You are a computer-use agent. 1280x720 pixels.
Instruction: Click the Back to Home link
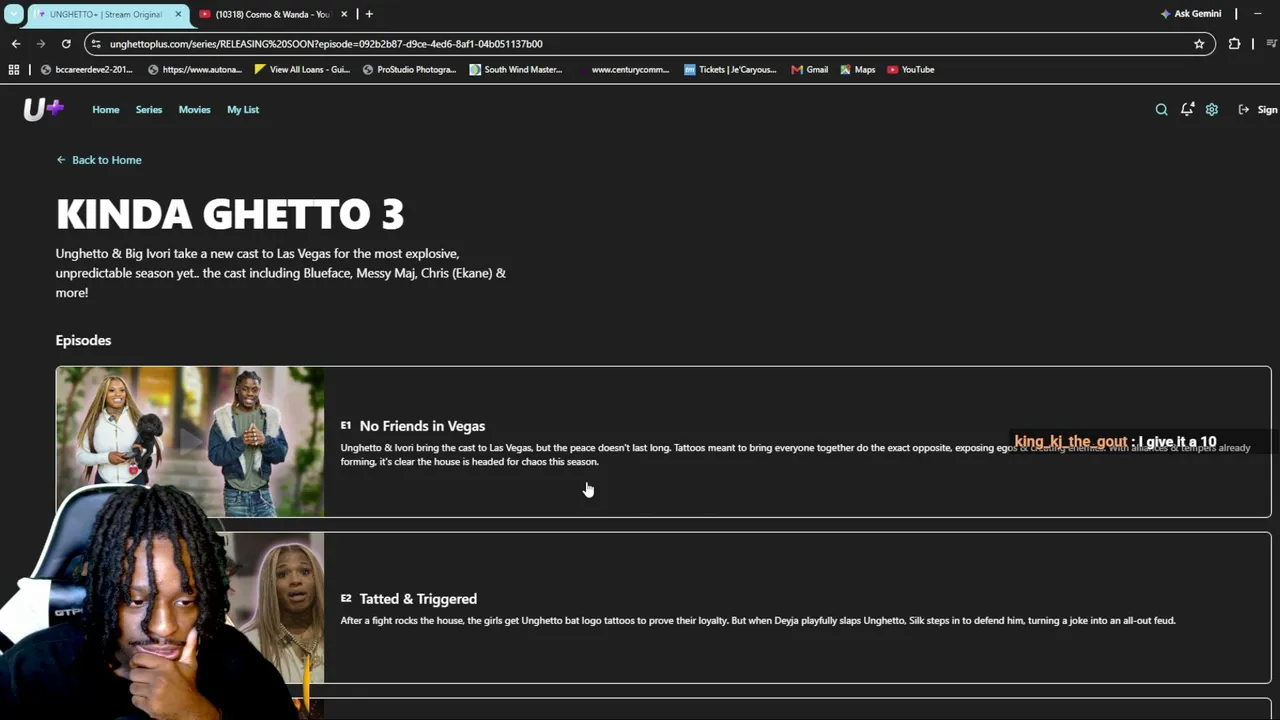(99, 160)
